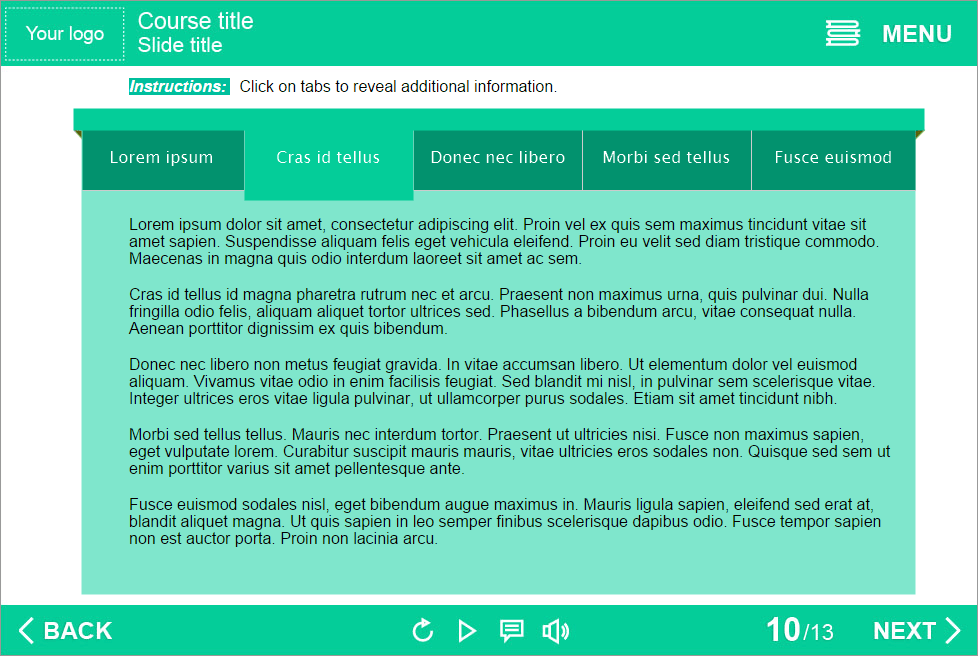Click the slide counter showing 10/13

pyautogui.click(x=799, y=630)
